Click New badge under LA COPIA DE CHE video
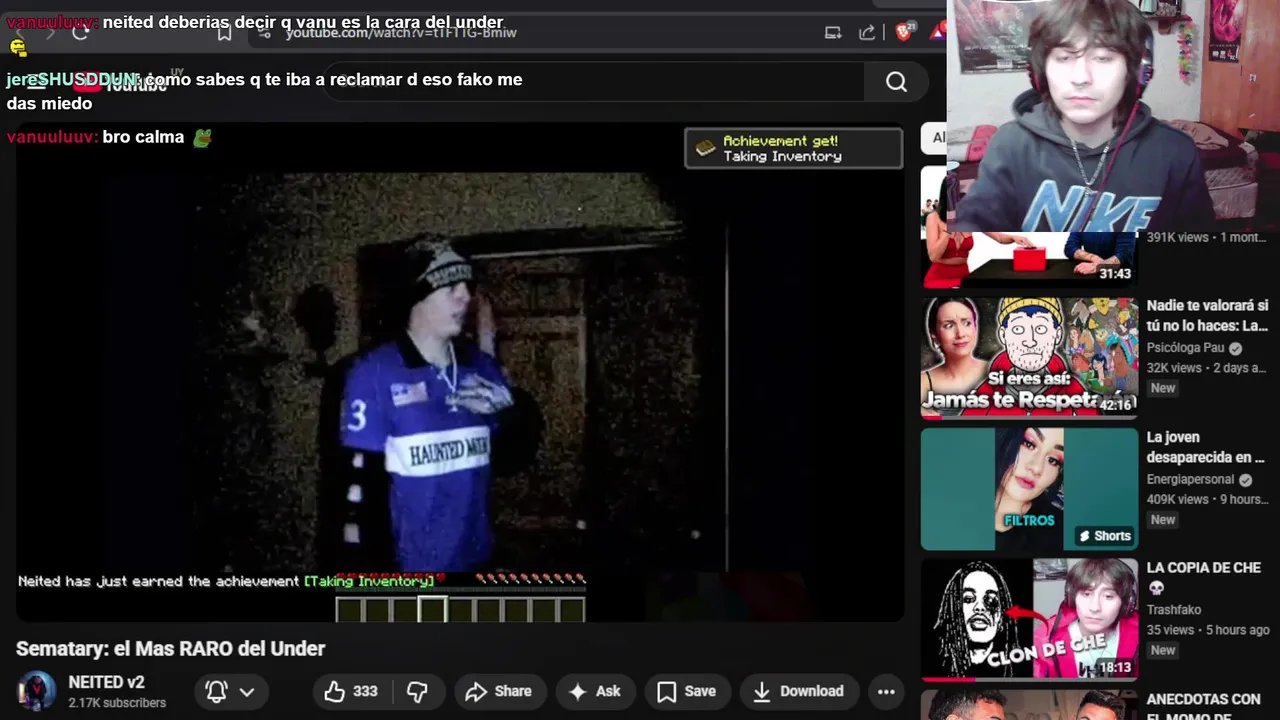This screenshot has height=720, width=1280. (1163, 650)
